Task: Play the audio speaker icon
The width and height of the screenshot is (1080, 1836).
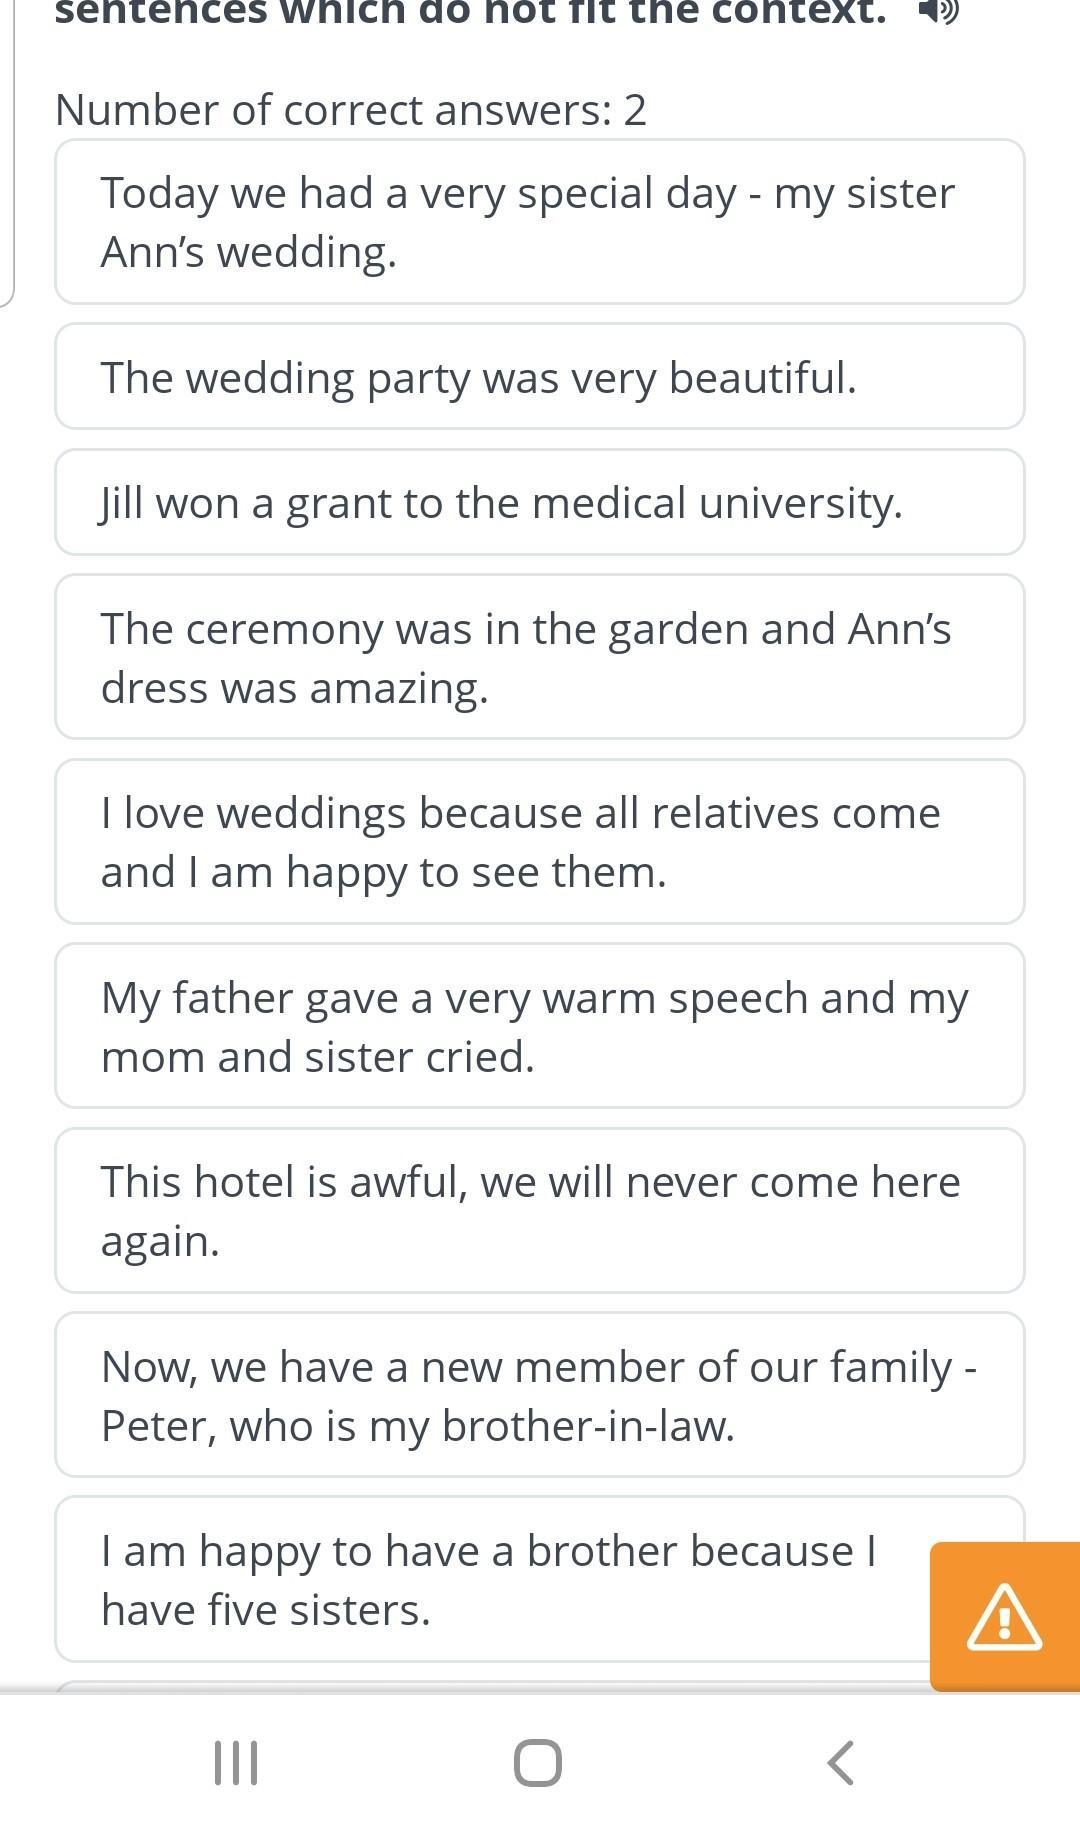Action: pyautogui.click(x=938, y=11)
